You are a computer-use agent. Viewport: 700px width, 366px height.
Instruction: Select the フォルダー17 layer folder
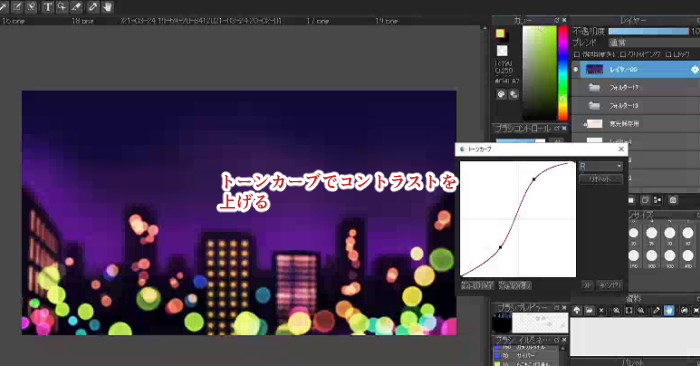636,87
